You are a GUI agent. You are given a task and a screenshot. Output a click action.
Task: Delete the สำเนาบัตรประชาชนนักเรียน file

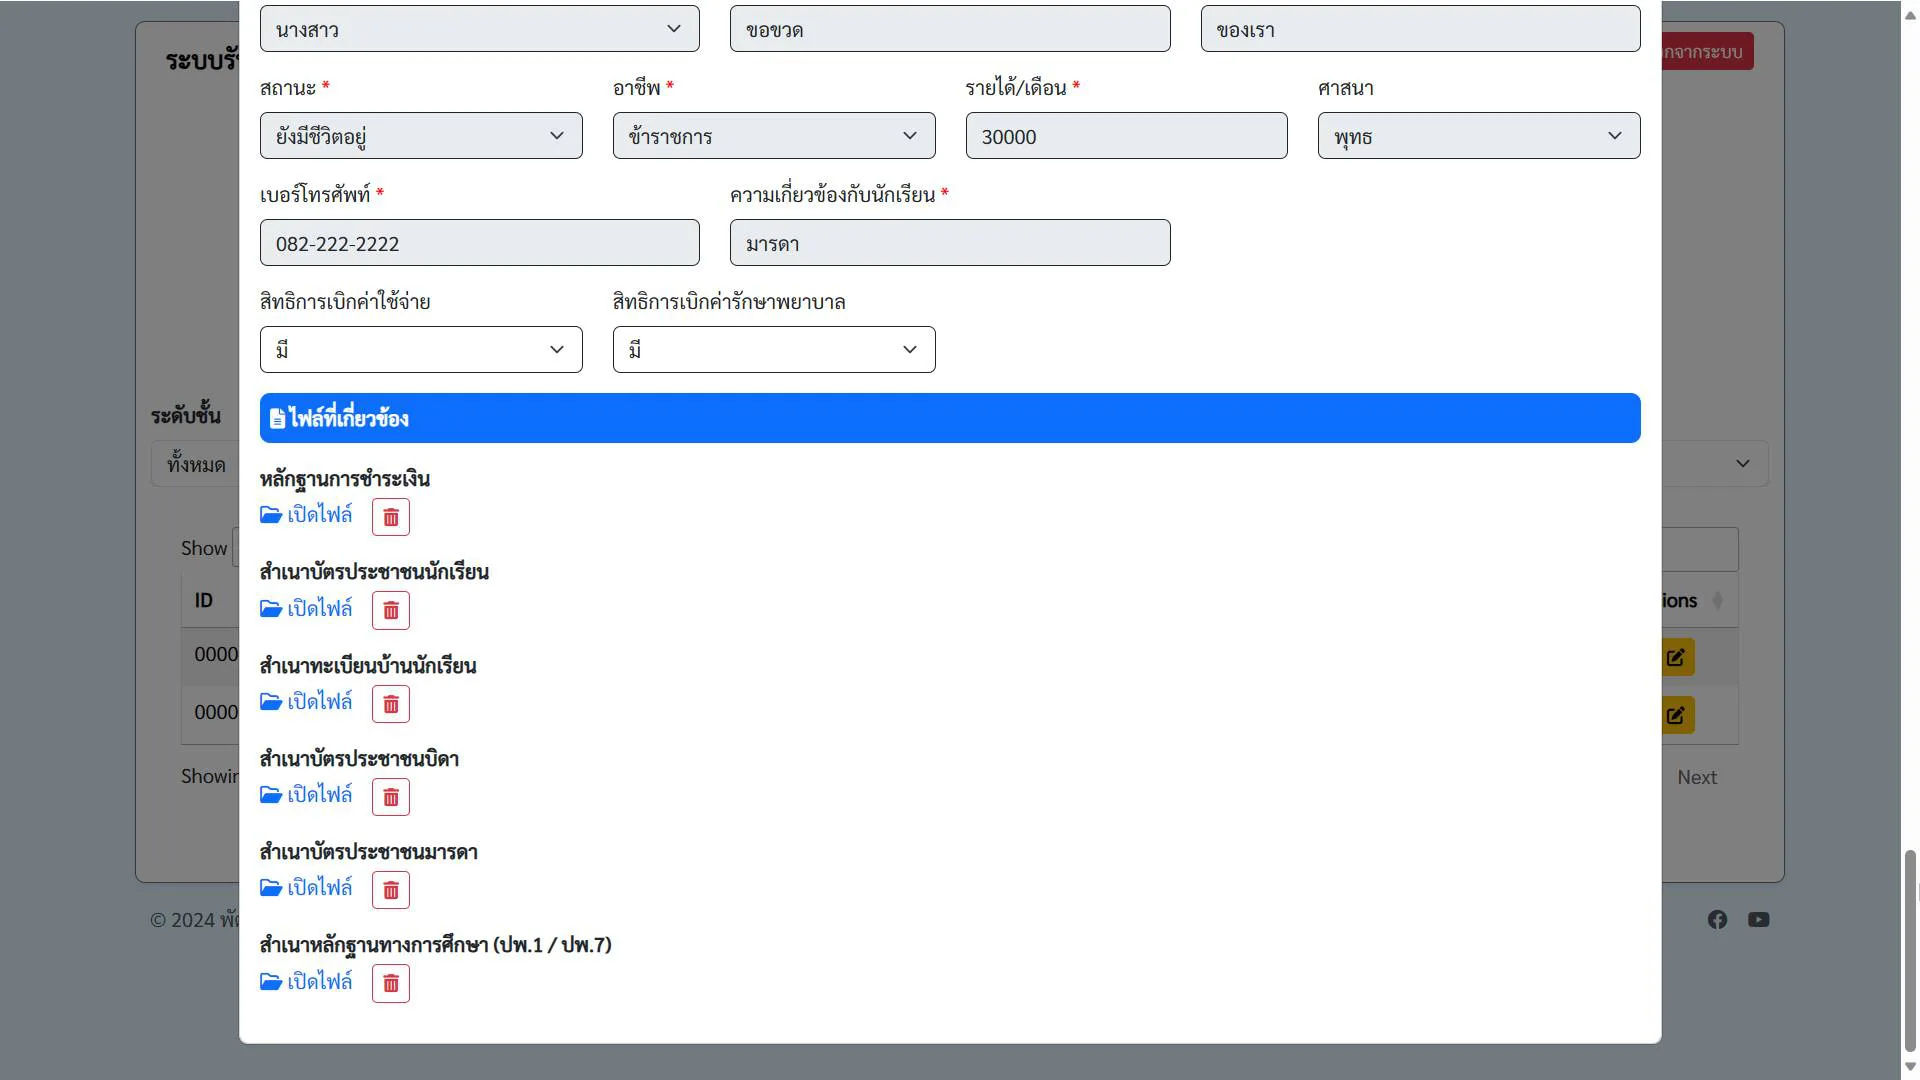(x=391, y=610)
